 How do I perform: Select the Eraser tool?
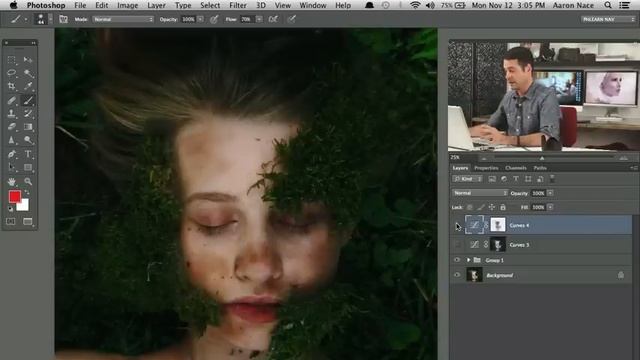pyautogui.click(x=11, y=127)
